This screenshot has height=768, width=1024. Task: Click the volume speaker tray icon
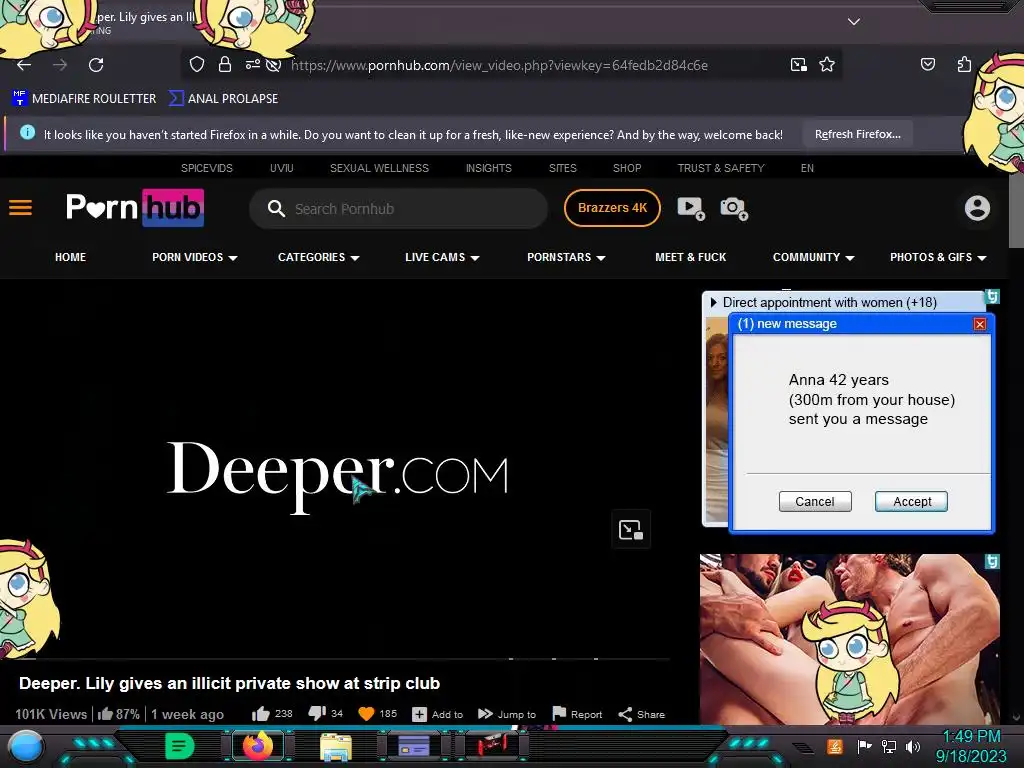[913, 746]
